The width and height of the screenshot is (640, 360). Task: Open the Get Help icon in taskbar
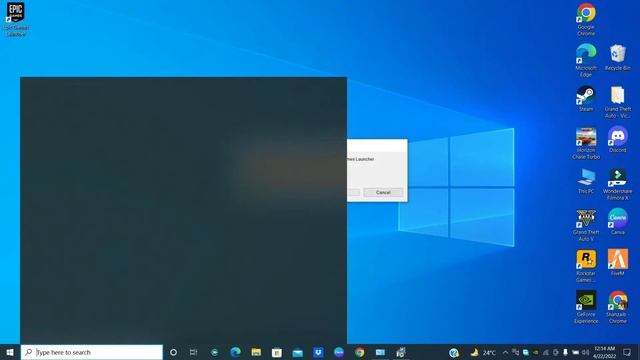coord(453,352)
